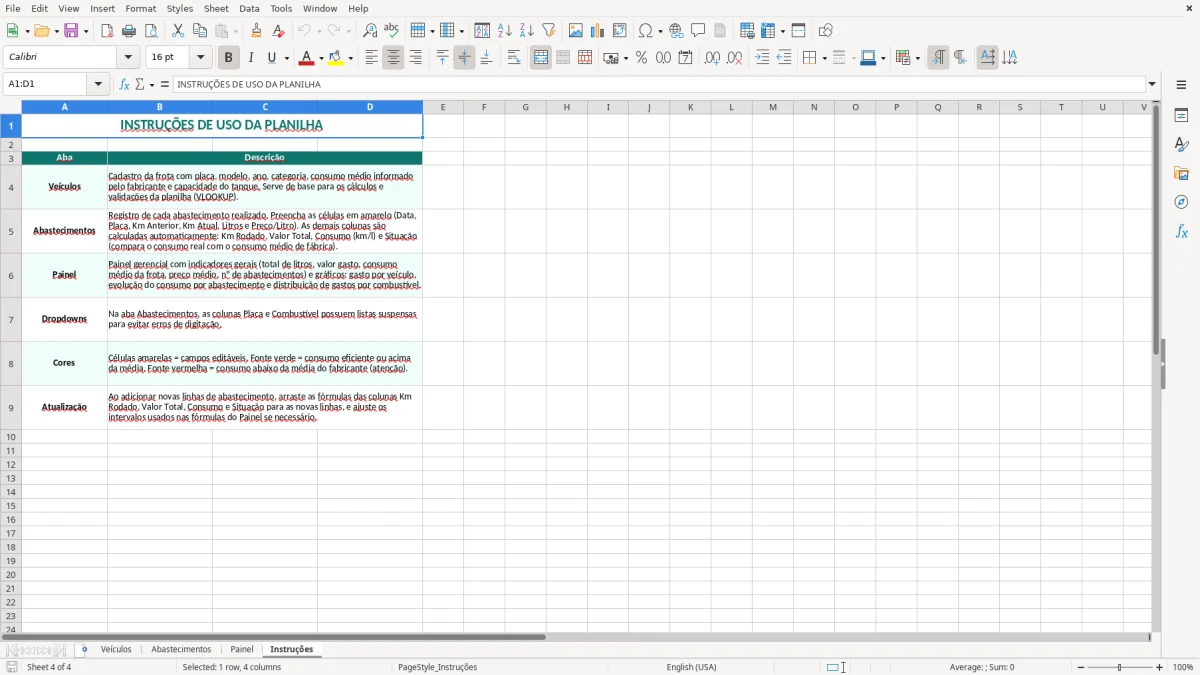Insert special character omega icon
Viewport: 1200px width, 675px height.
[645, 31]
